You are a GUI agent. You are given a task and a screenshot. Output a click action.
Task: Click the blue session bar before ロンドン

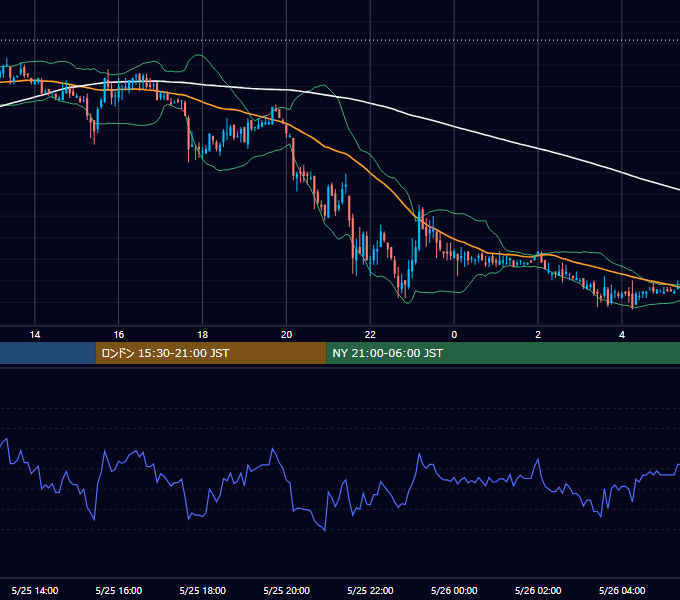(48, 353)
